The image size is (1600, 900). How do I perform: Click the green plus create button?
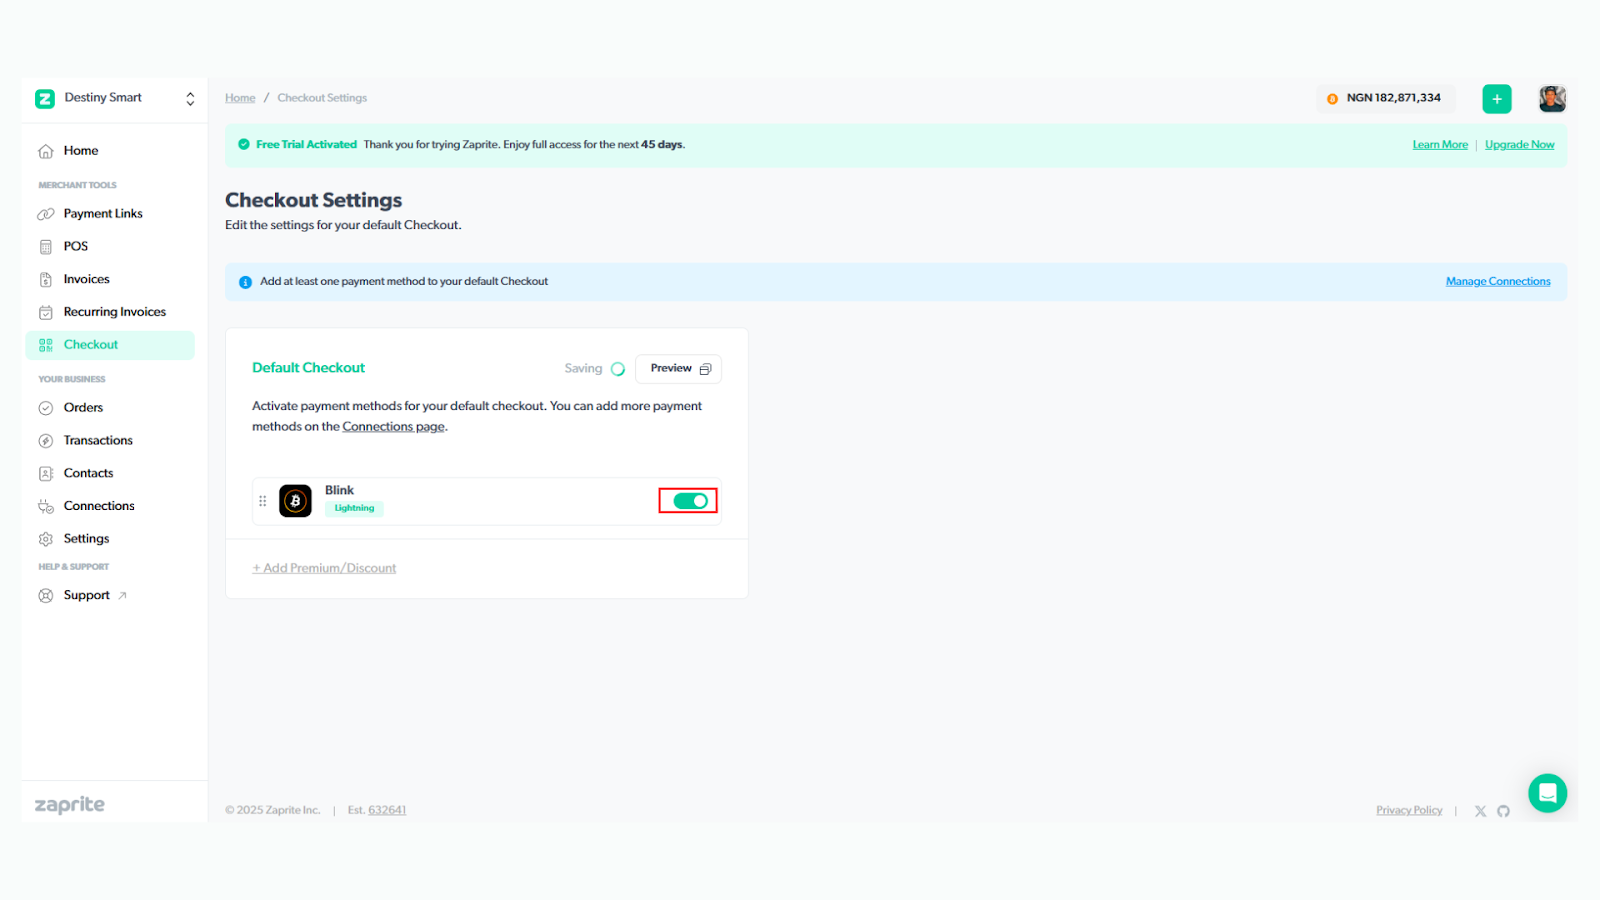click(x=1497, y=99)
